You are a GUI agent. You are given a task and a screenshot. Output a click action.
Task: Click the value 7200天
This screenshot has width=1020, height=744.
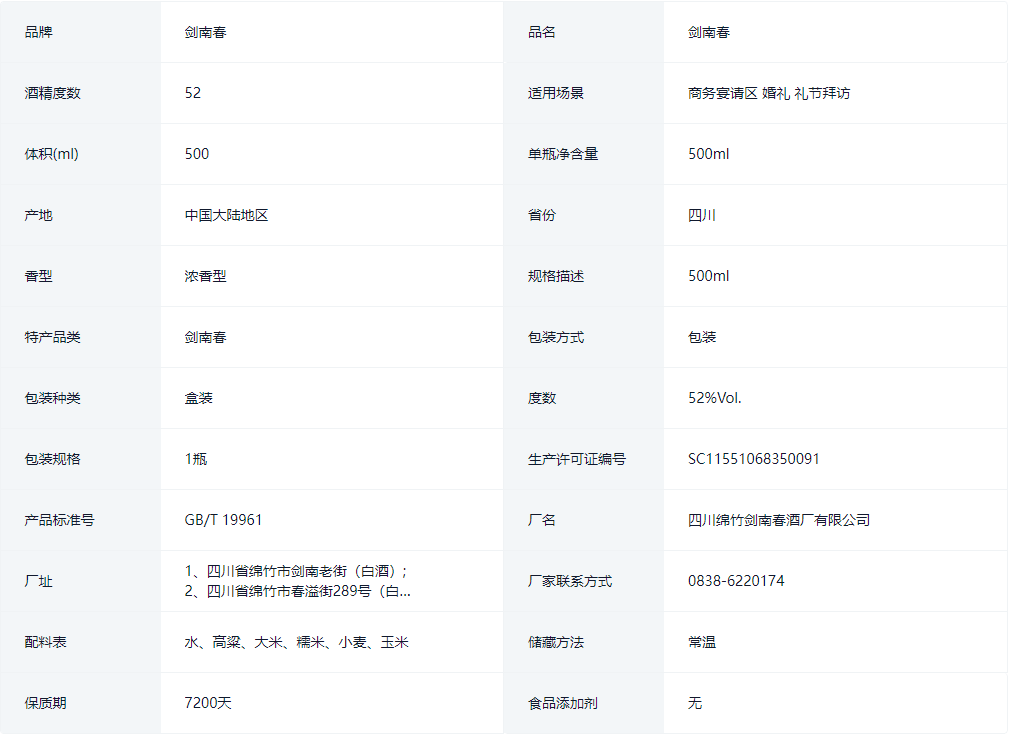[x=208, y=703]
